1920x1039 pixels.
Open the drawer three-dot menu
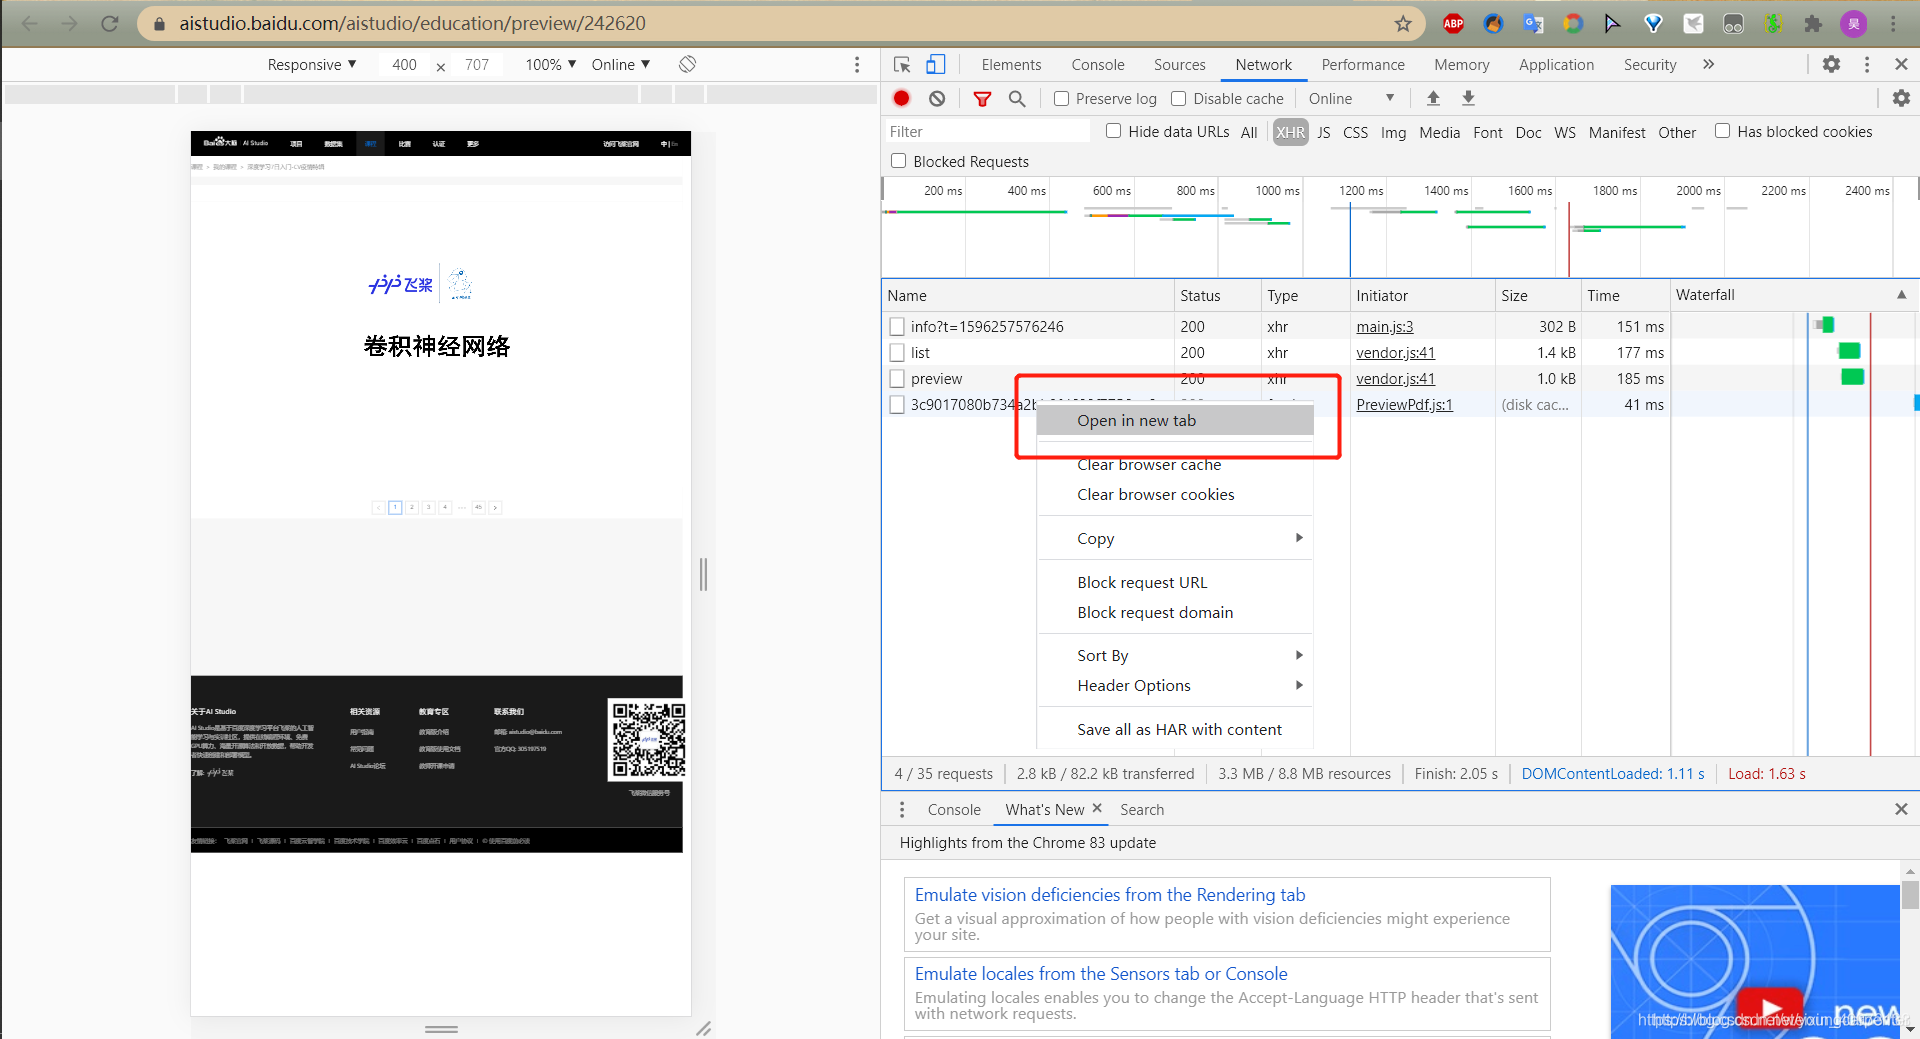click(x=902, y=809)
